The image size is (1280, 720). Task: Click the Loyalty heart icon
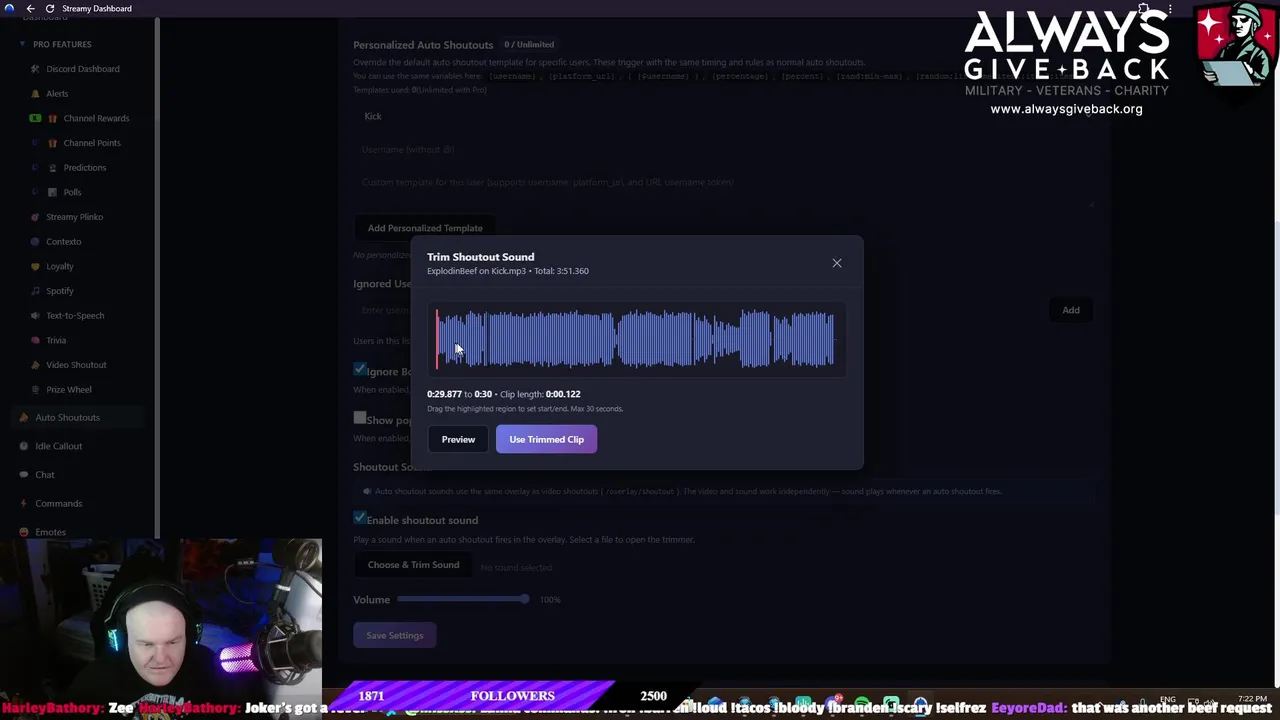36,266
